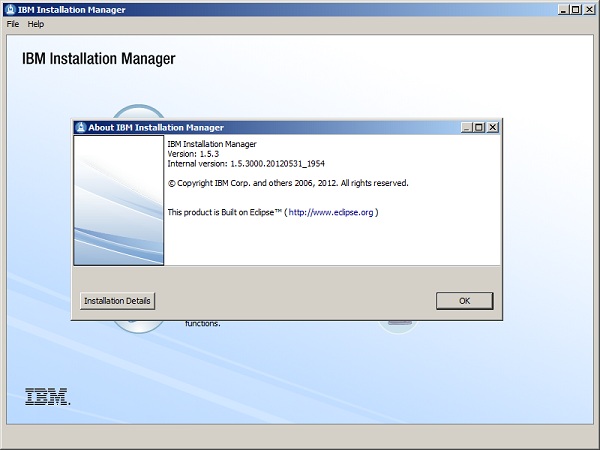Confirm the About dialog with OK
Image resolution: width=600 pixels, height=450 pixels.
tap(465, 301)
